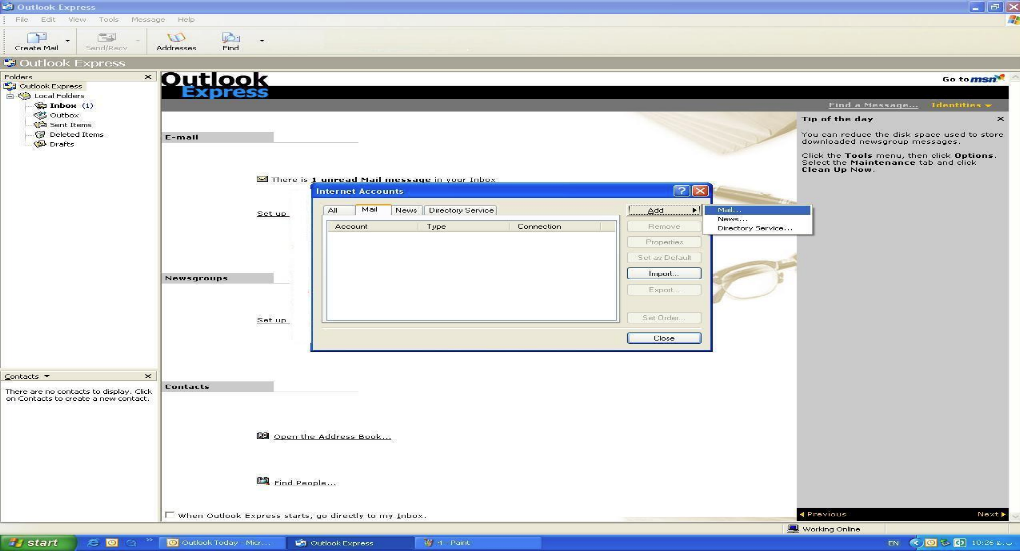Open the View menu

tap(77, 20)
